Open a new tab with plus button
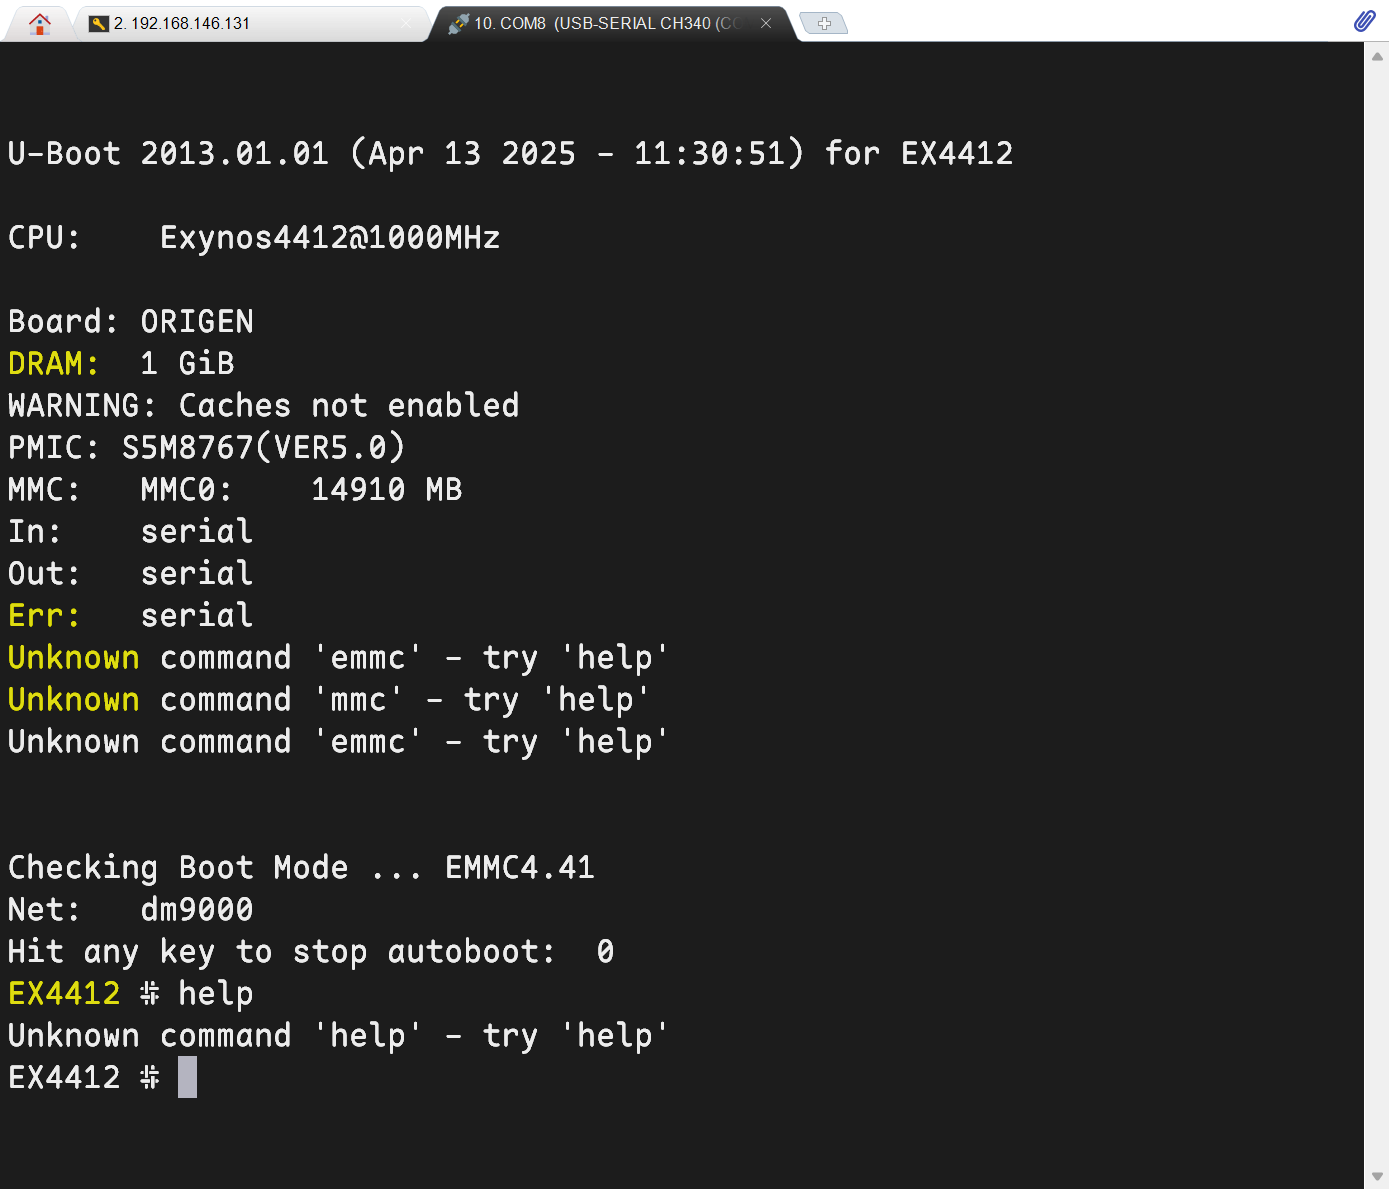 click(x=824, y=23)
